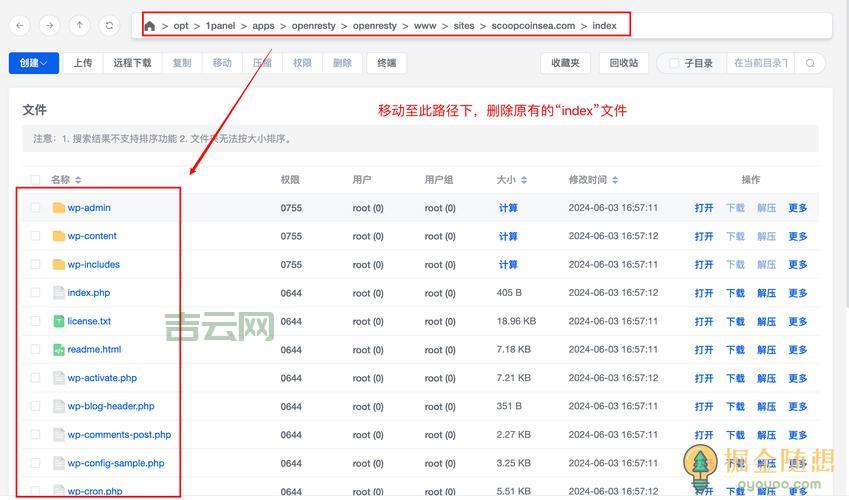
Task: Click the home icon in the path bar
Action: tap(150, 26)
